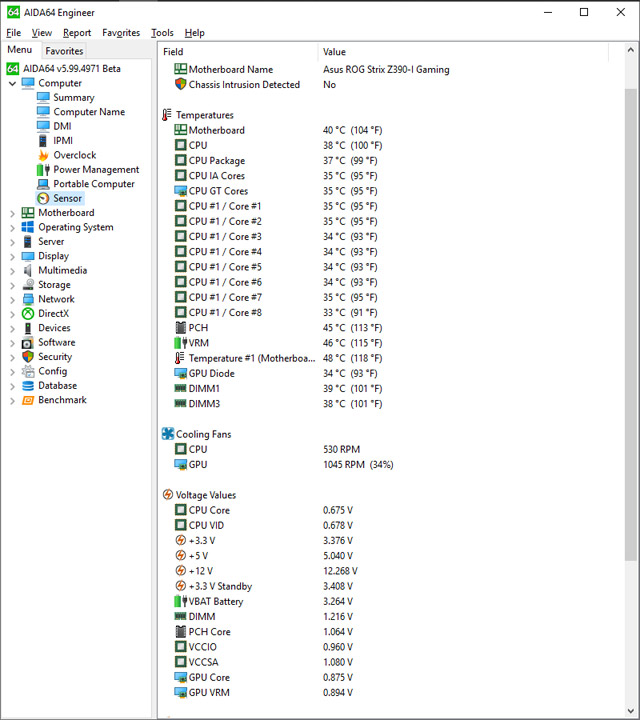Expand the Storage tree node
Image resolution: width=640 pixels, height=720 pixels.
[x=12, y=285]
